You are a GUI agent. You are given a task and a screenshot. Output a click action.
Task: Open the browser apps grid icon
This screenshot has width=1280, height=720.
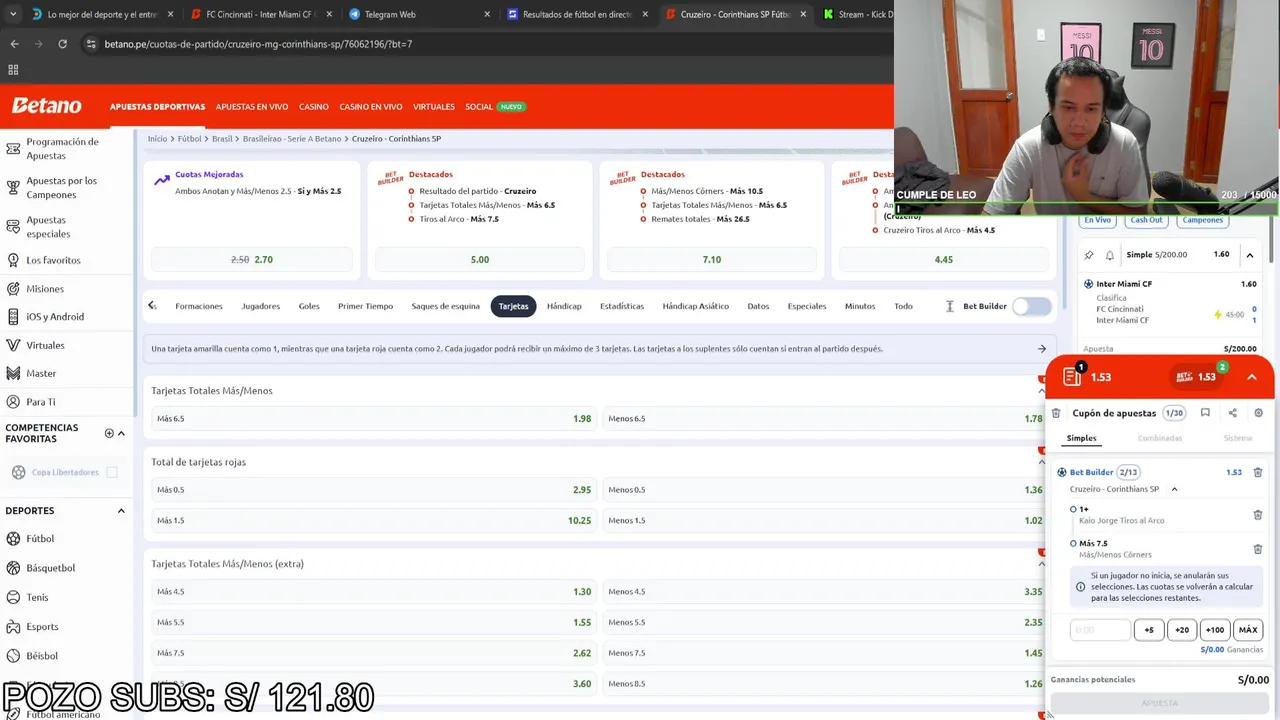(13, 70)
